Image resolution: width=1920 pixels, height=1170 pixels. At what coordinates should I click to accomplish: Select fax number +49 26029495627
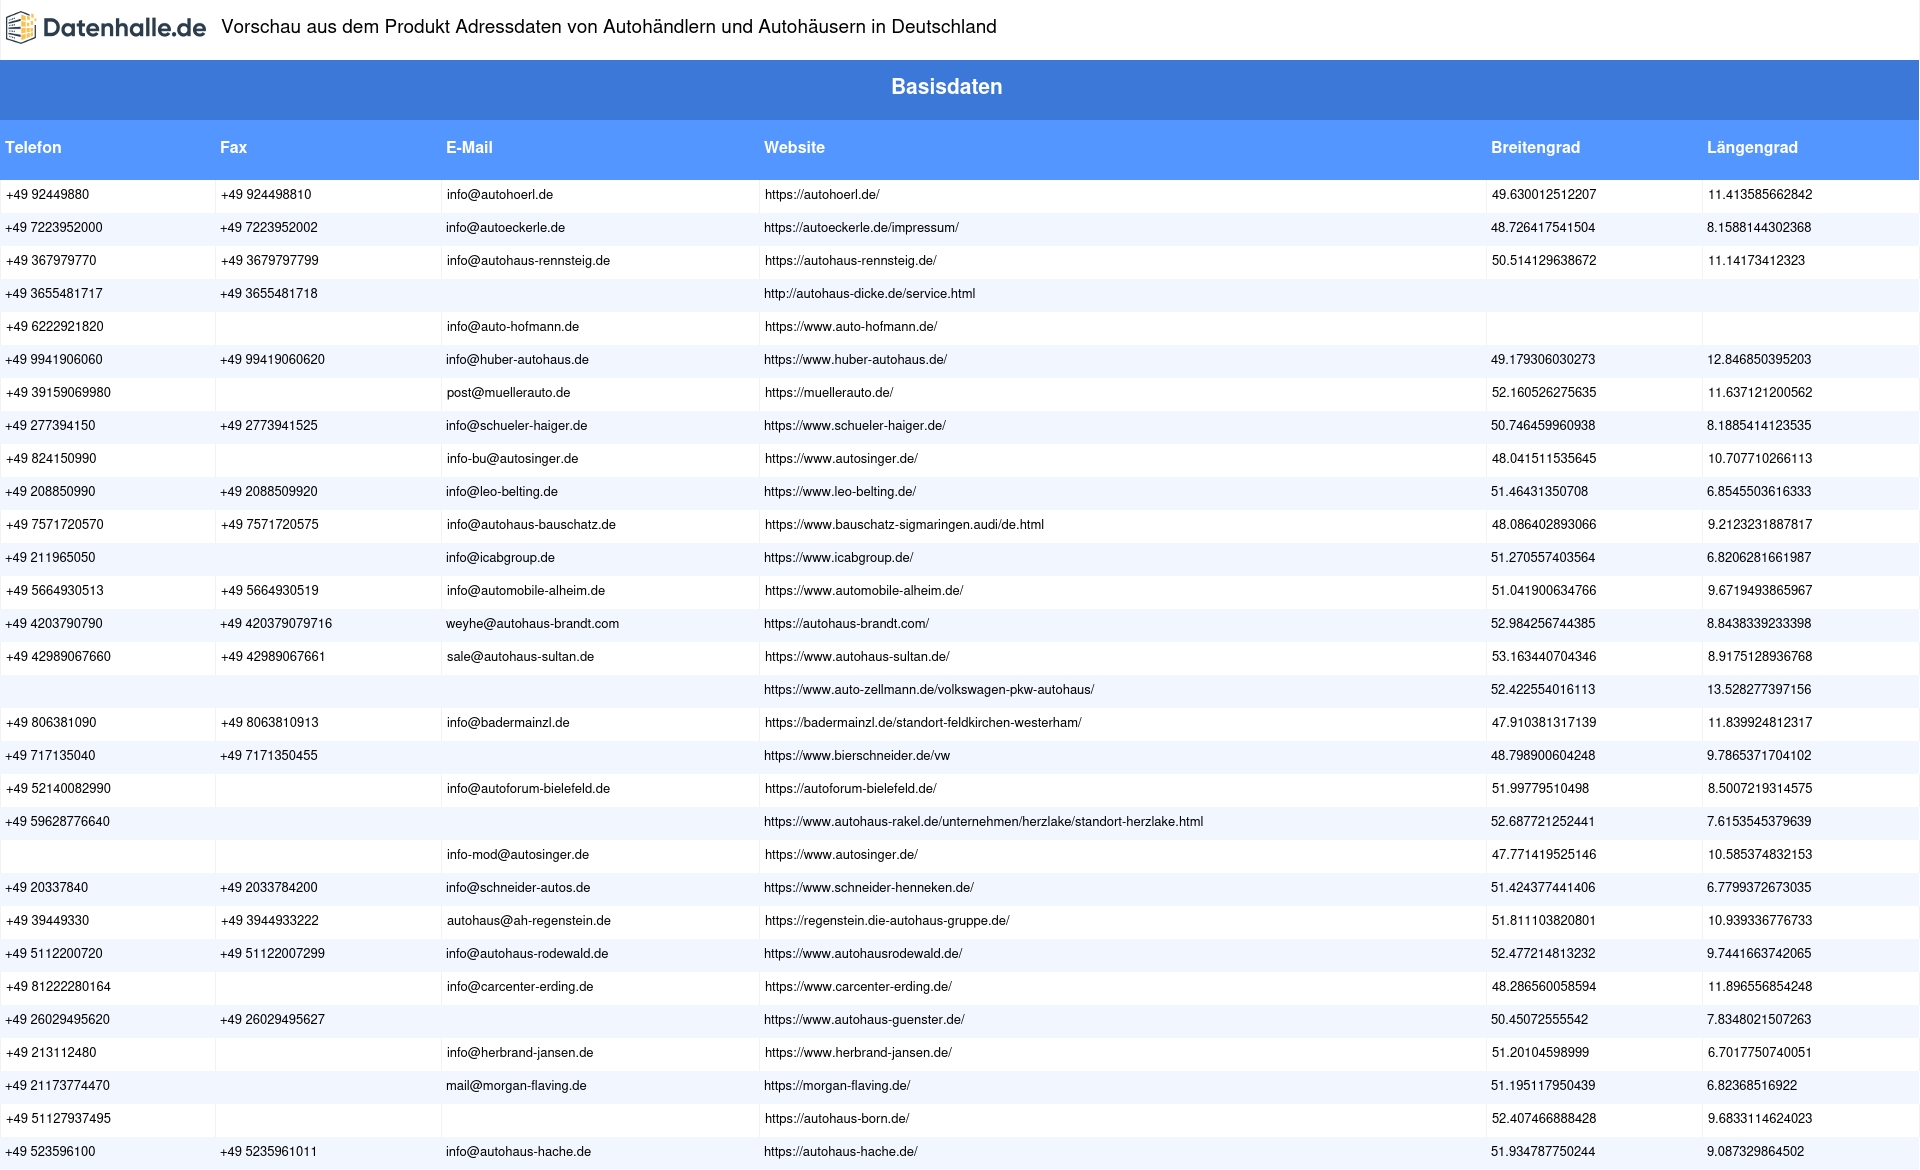pyautogui.click(x=272, y=1020)
